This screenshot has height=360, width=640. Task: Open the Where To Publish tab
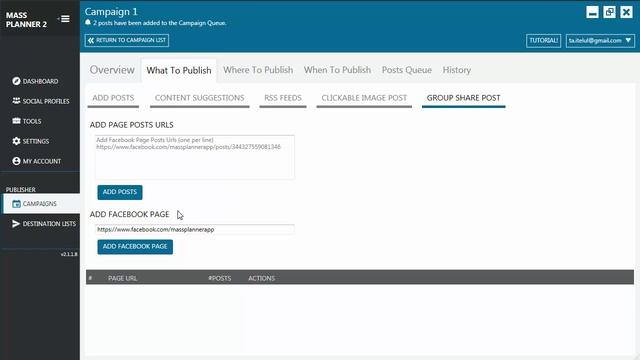(258, 70)
